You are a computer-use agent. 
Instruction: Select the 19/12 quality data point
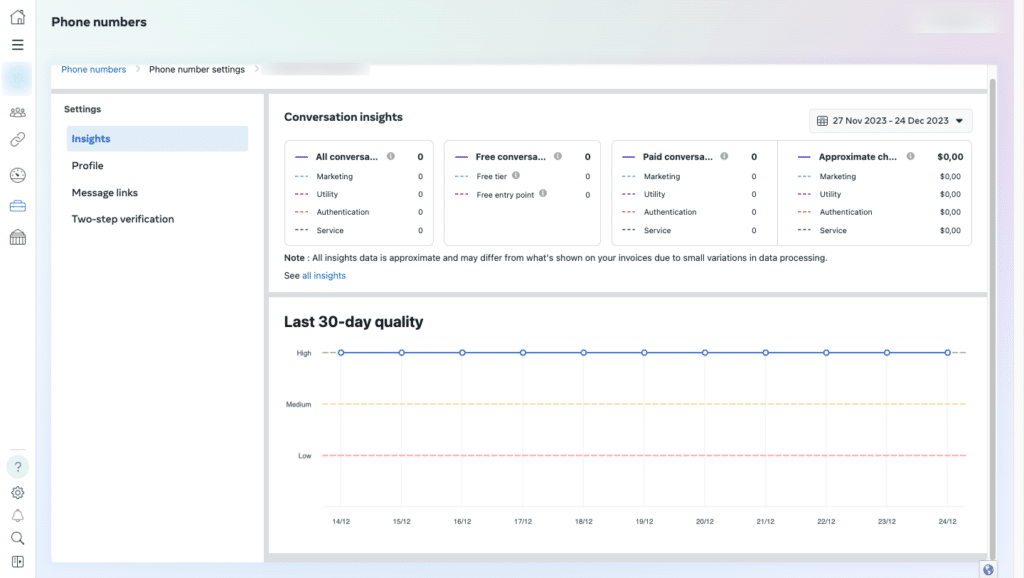(644, 353)
